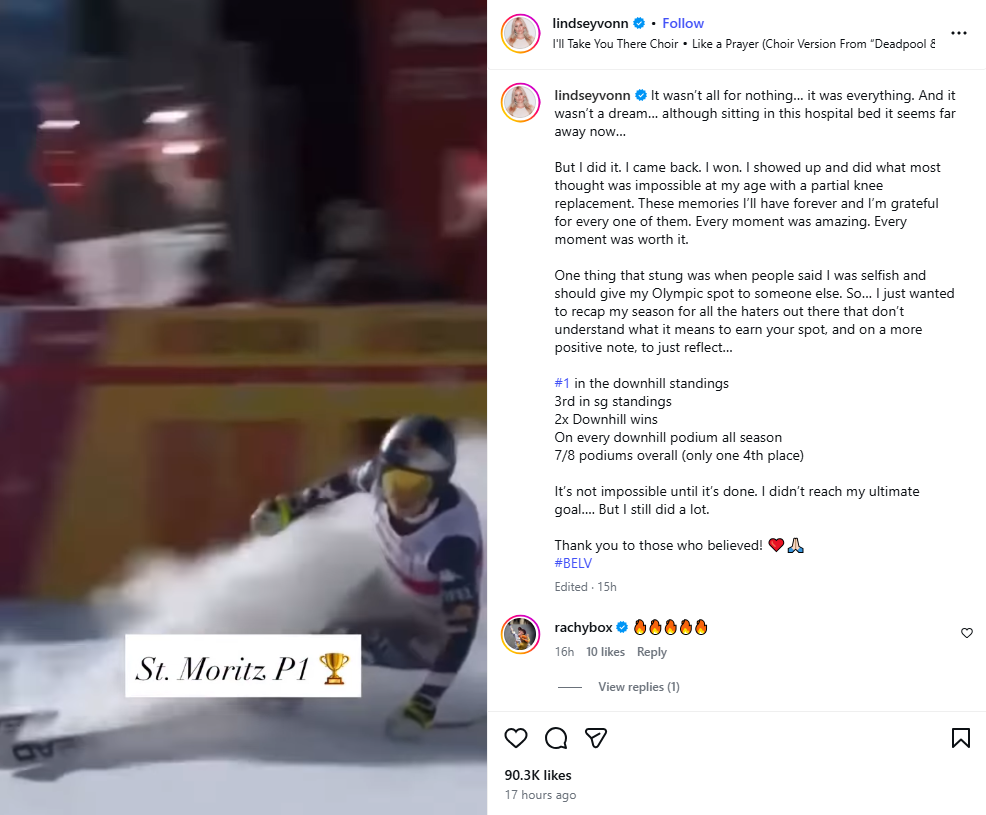Like the post with the heart icon
This screenshot has height=815, width=986.
(x=516, y=738)
